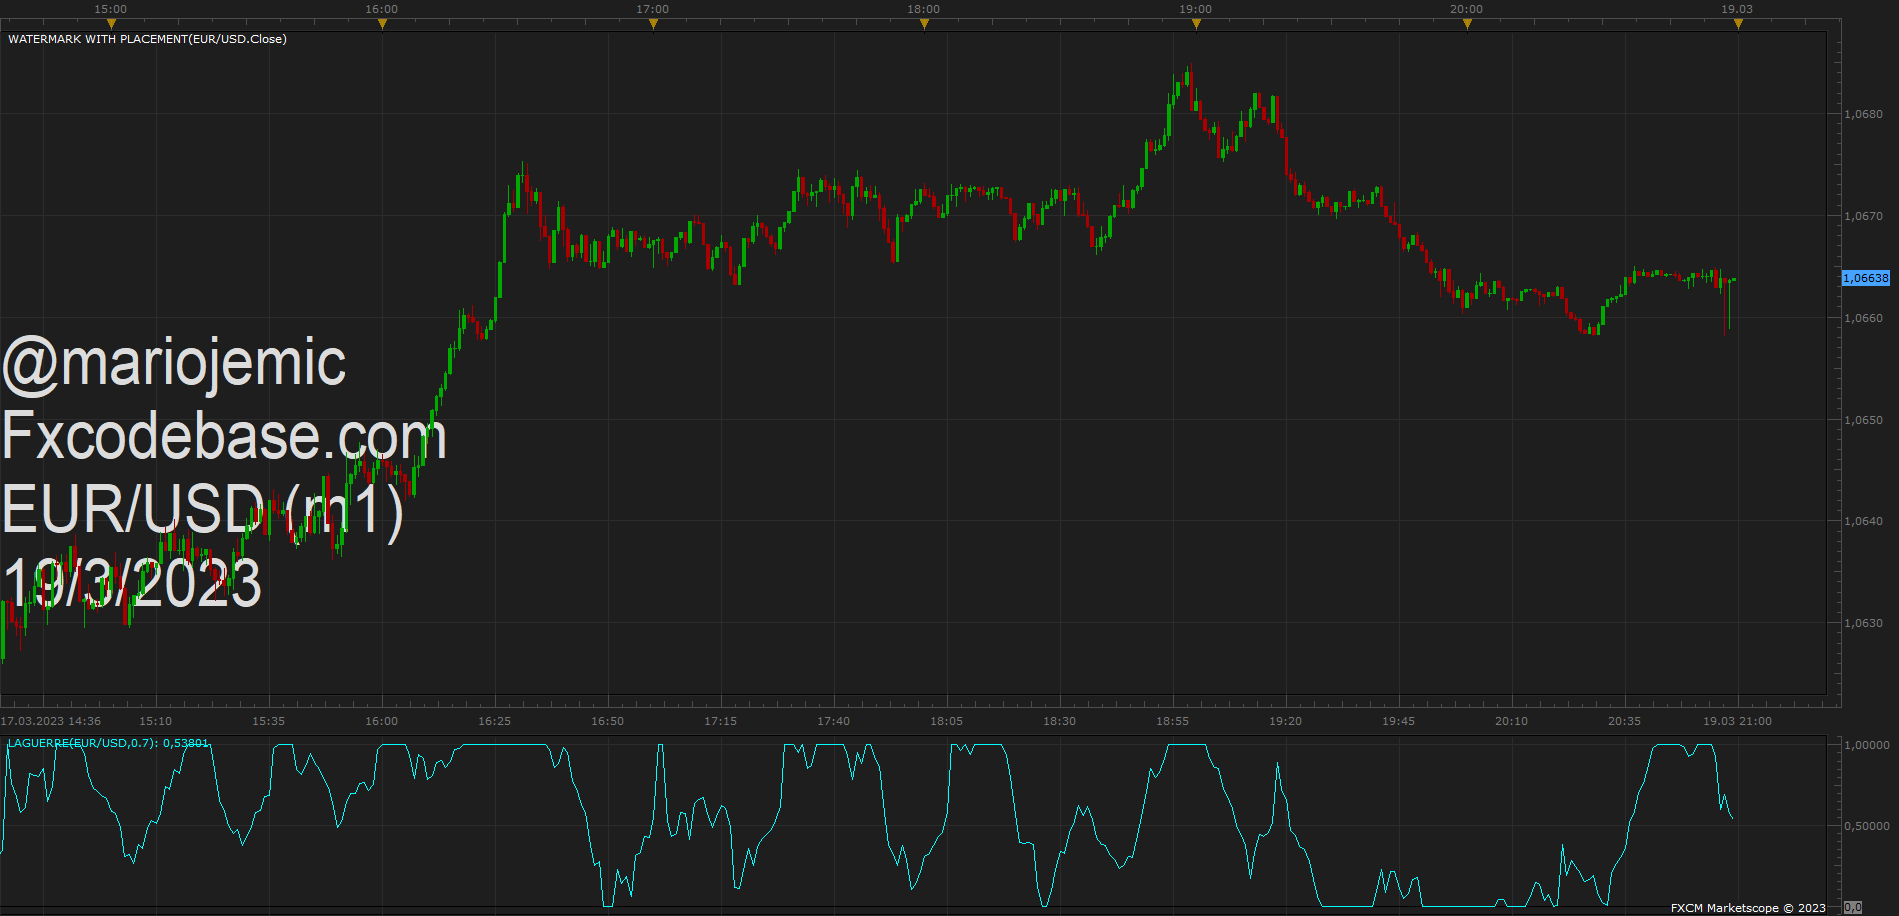The width and height of the screenshot is (1899, 916).
Task: Click the 16:25 time axis label
Action: (x=494, y=721)
